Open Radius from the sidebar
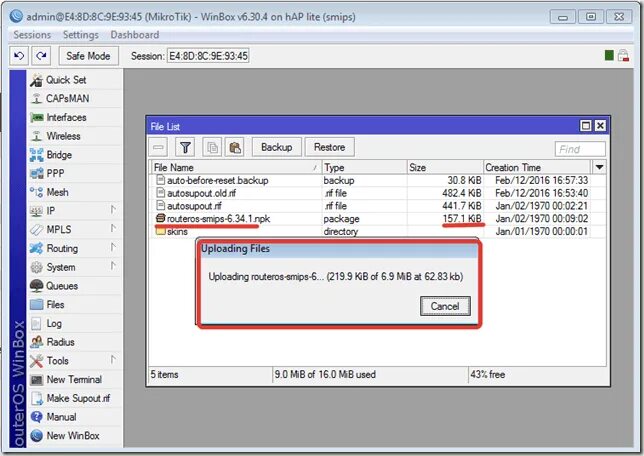Viewport: 644px width, 456px height. coord(75,342)
